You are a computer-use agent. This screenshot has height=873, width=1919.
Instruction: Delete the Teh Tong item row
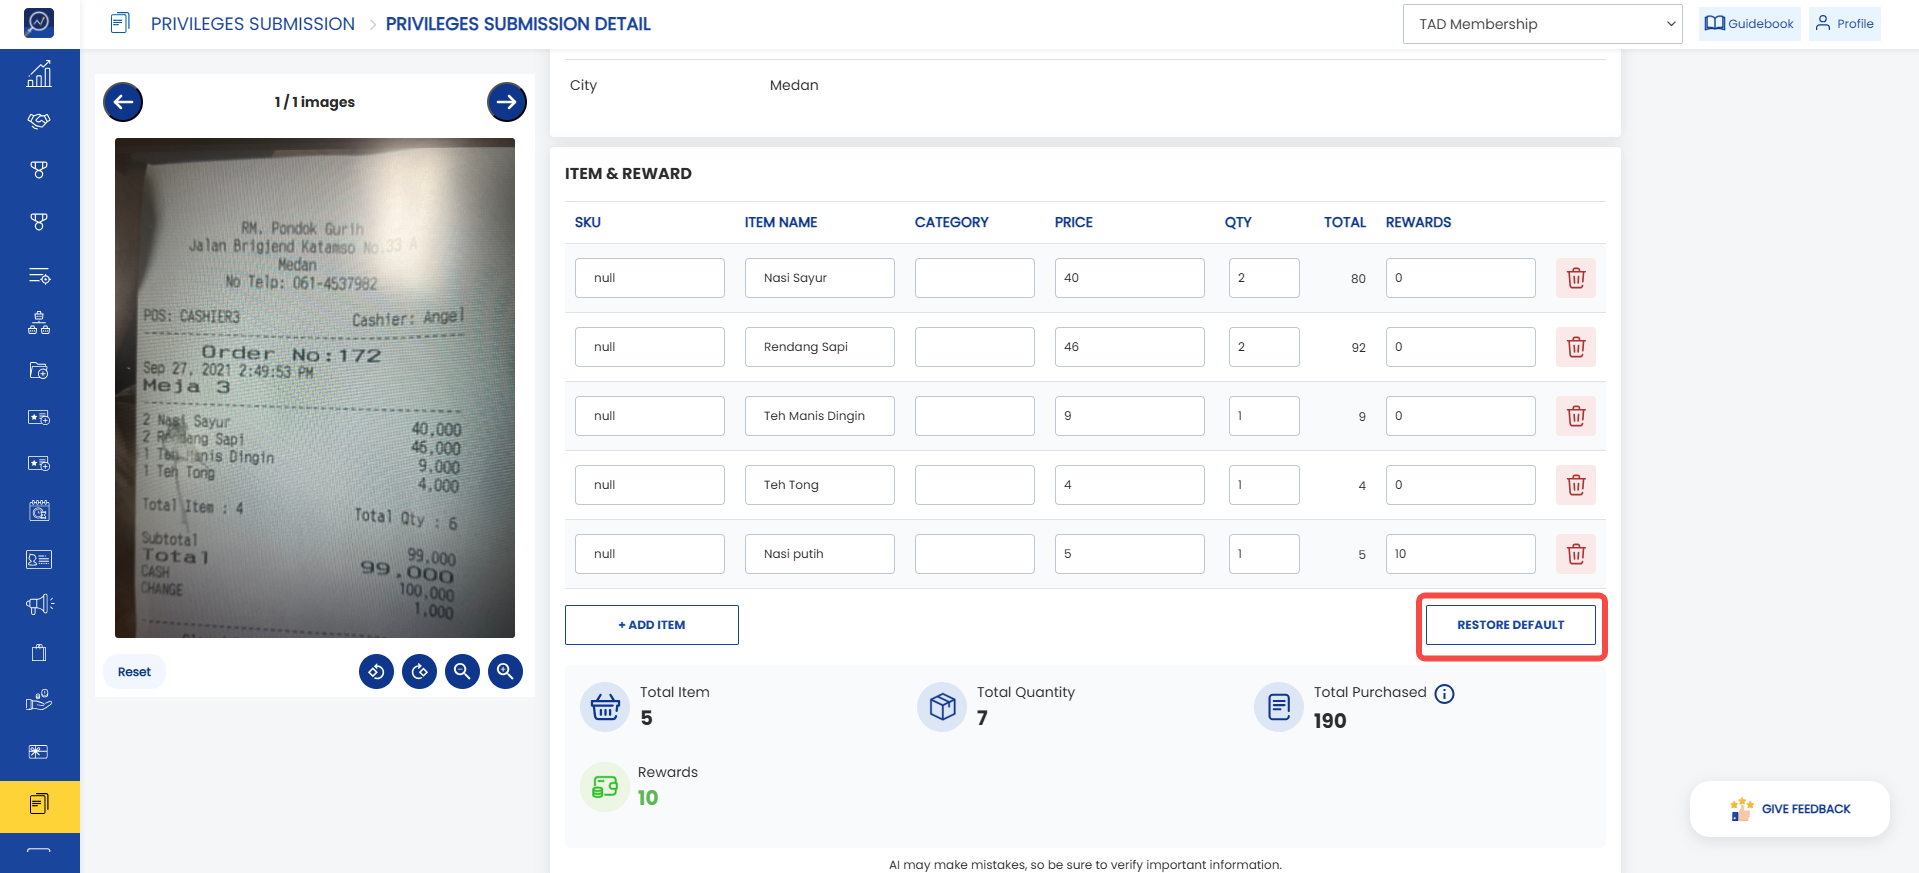click(1576, 485)
